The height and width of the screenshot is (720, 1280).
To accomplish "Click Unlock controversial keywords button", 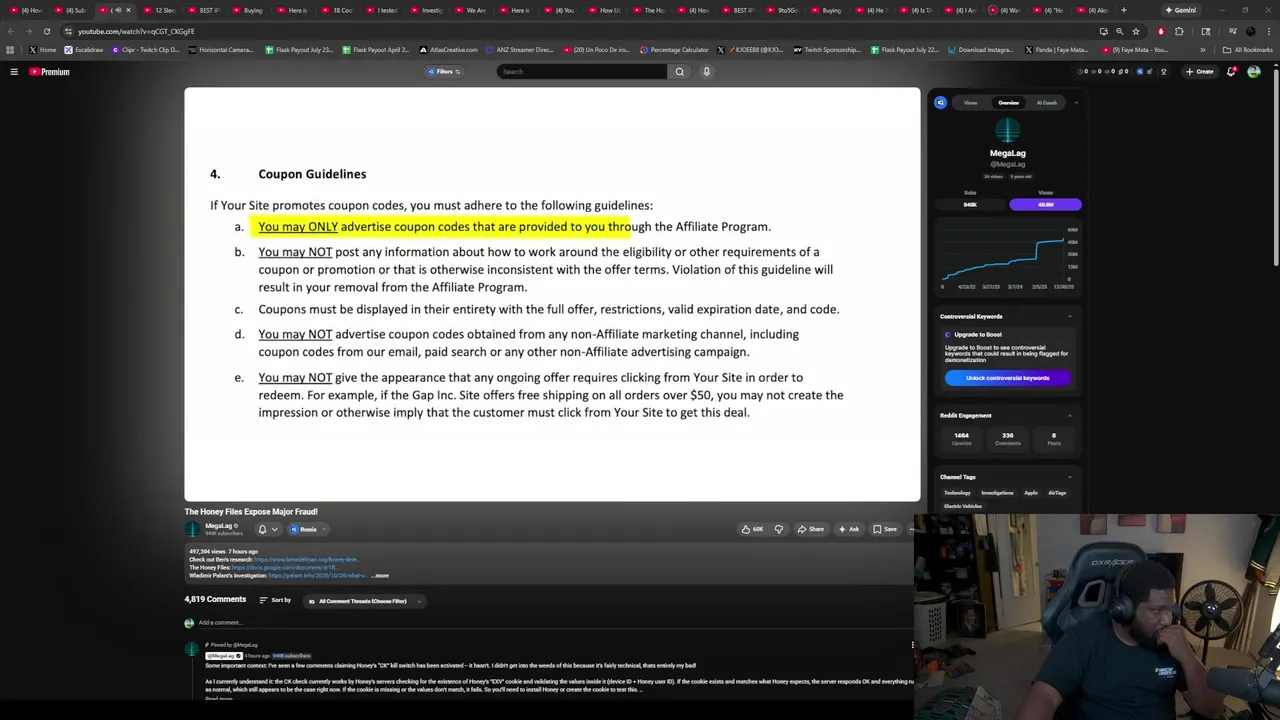I will [x=1007, y=378].
